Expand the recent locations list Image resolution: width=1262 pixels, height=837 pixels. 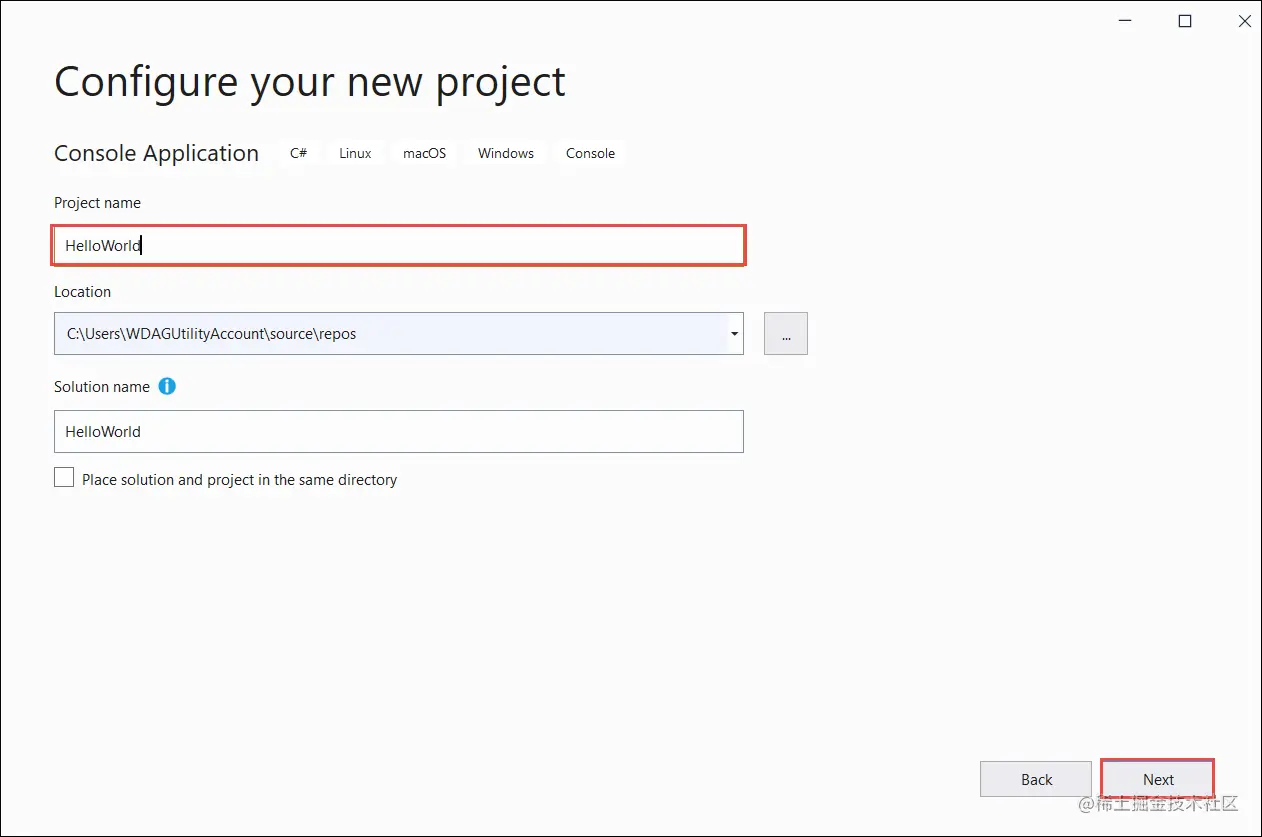coord(733,333)
